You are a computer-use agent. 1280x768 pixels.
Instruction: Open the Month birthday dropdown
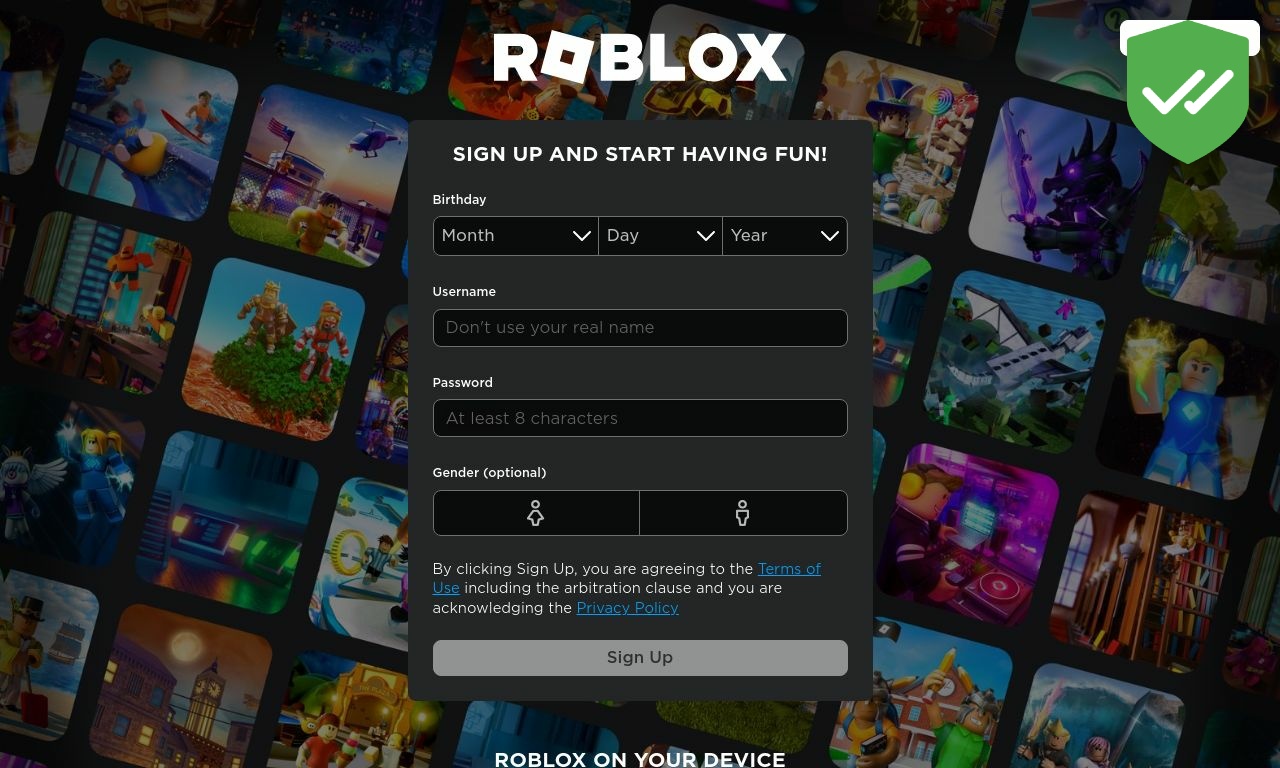pyautogui.click(x=515, y=236)
